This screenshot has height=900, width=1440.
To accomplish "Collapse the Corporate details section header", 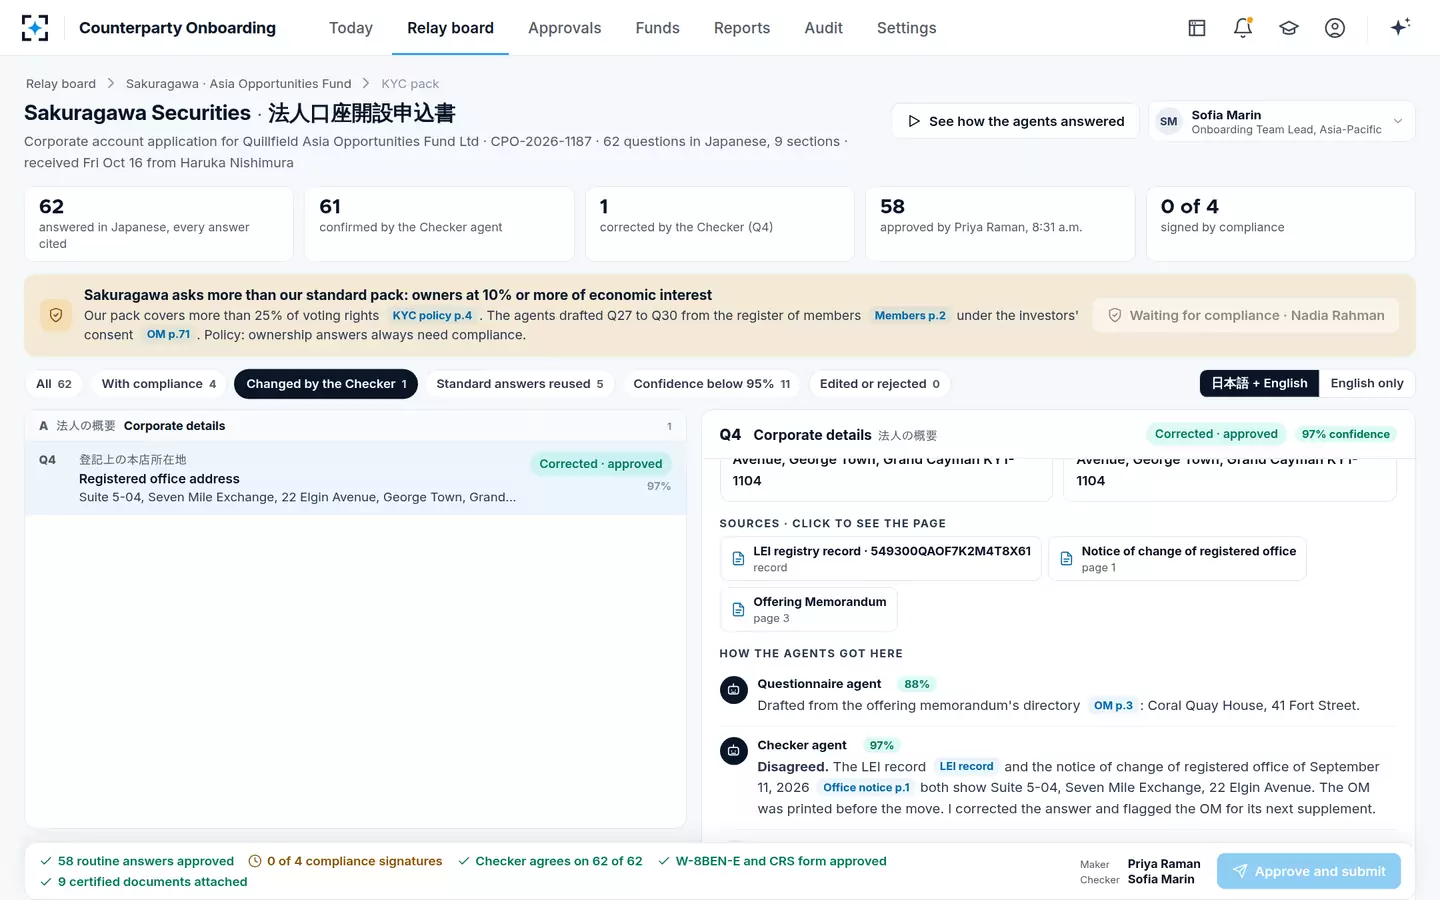I will click(x=355, y=426).
